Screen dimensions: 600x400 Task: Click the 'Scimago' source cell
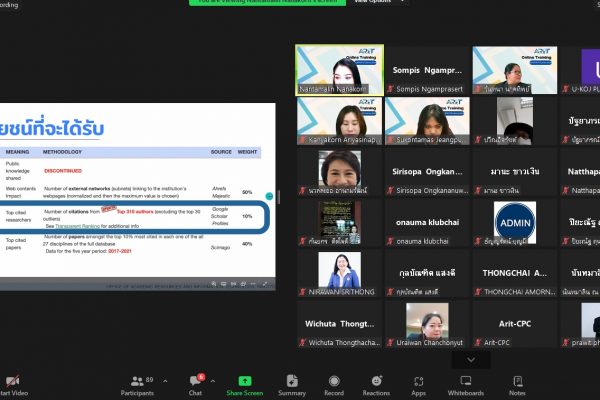220,248
